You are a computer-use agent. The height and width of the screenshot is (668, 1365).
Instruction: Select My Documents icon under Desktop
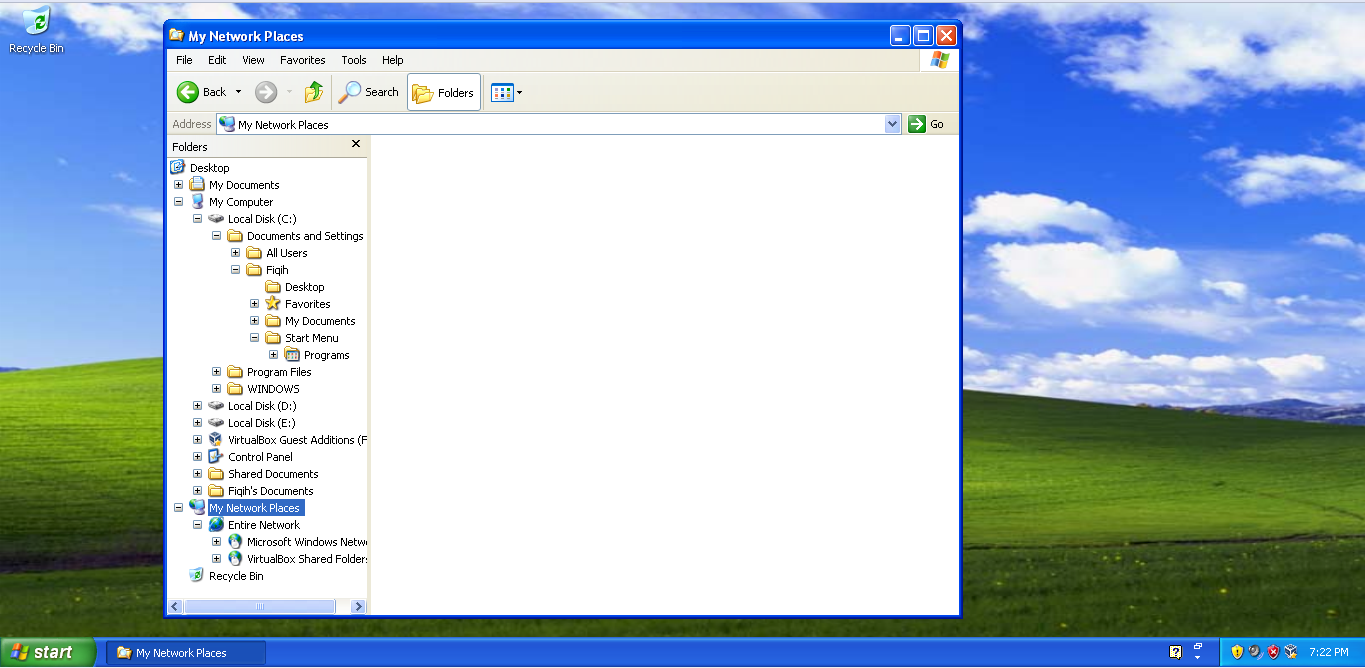[x=197, y=185]
